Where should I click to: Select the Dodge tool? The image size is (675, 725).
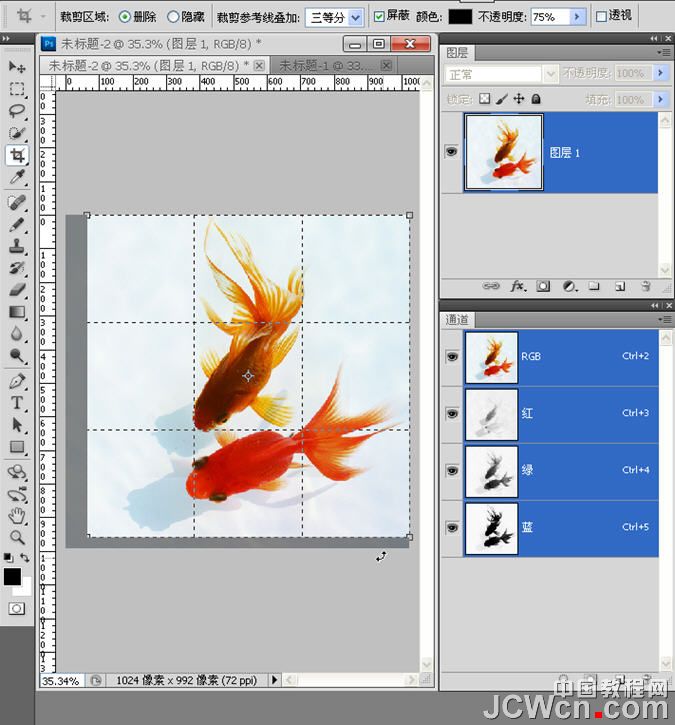tap(17, 355)
